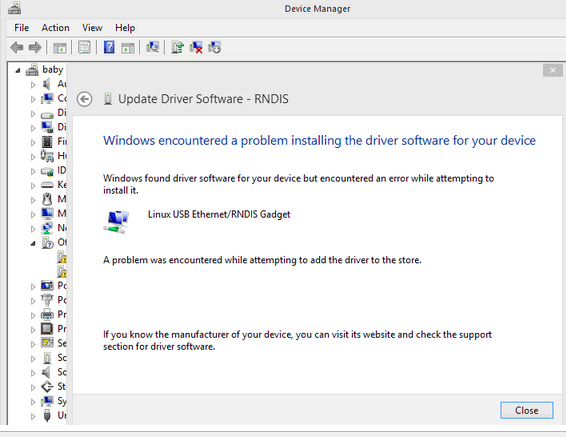The height and width of the screenshot is (437, 566).
Task: Click the Forward arrow in Device Manager toolbar
Action: click(35, 47)
